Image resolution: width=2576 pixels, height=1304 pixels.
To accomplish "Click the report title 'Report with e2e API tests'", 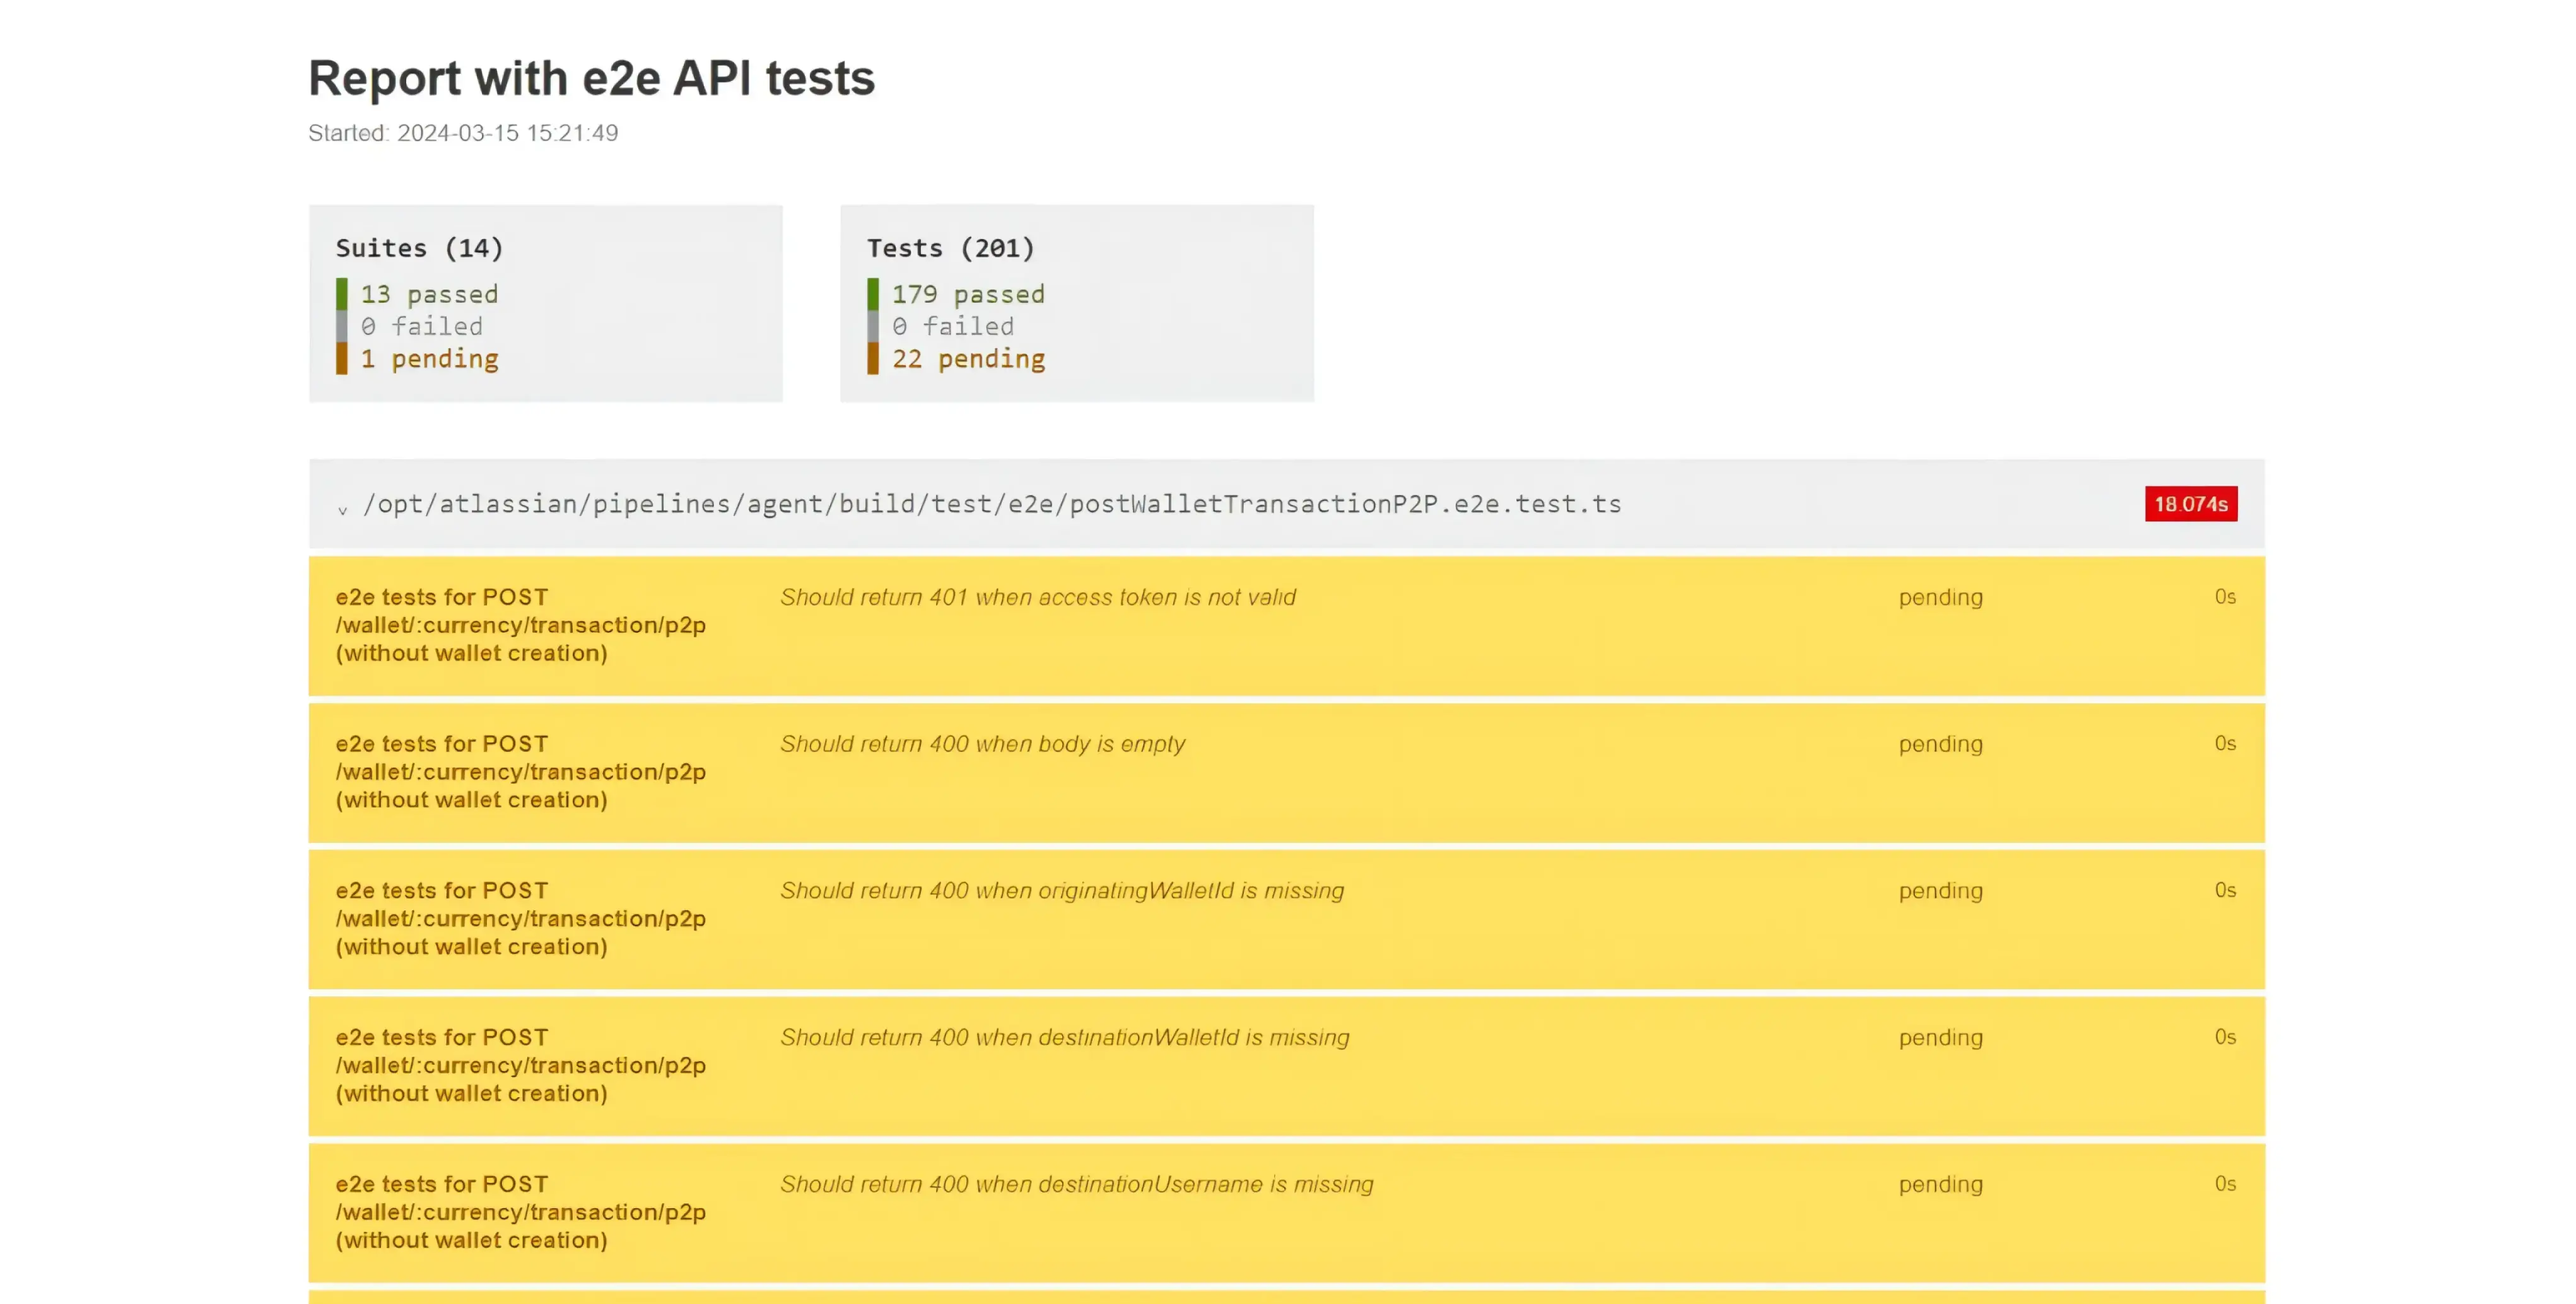I will pos(591,78).
